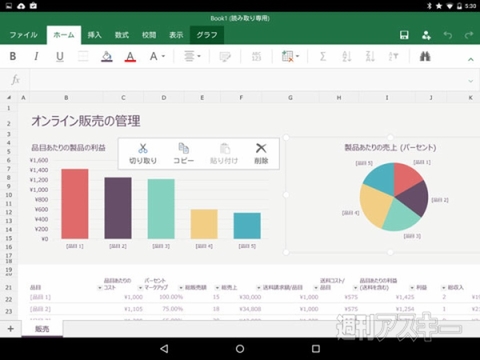The width and height of the screenshot is (480, 360).
Task: Switch to the 表示 tab
Action: click(x=176, y=35)
